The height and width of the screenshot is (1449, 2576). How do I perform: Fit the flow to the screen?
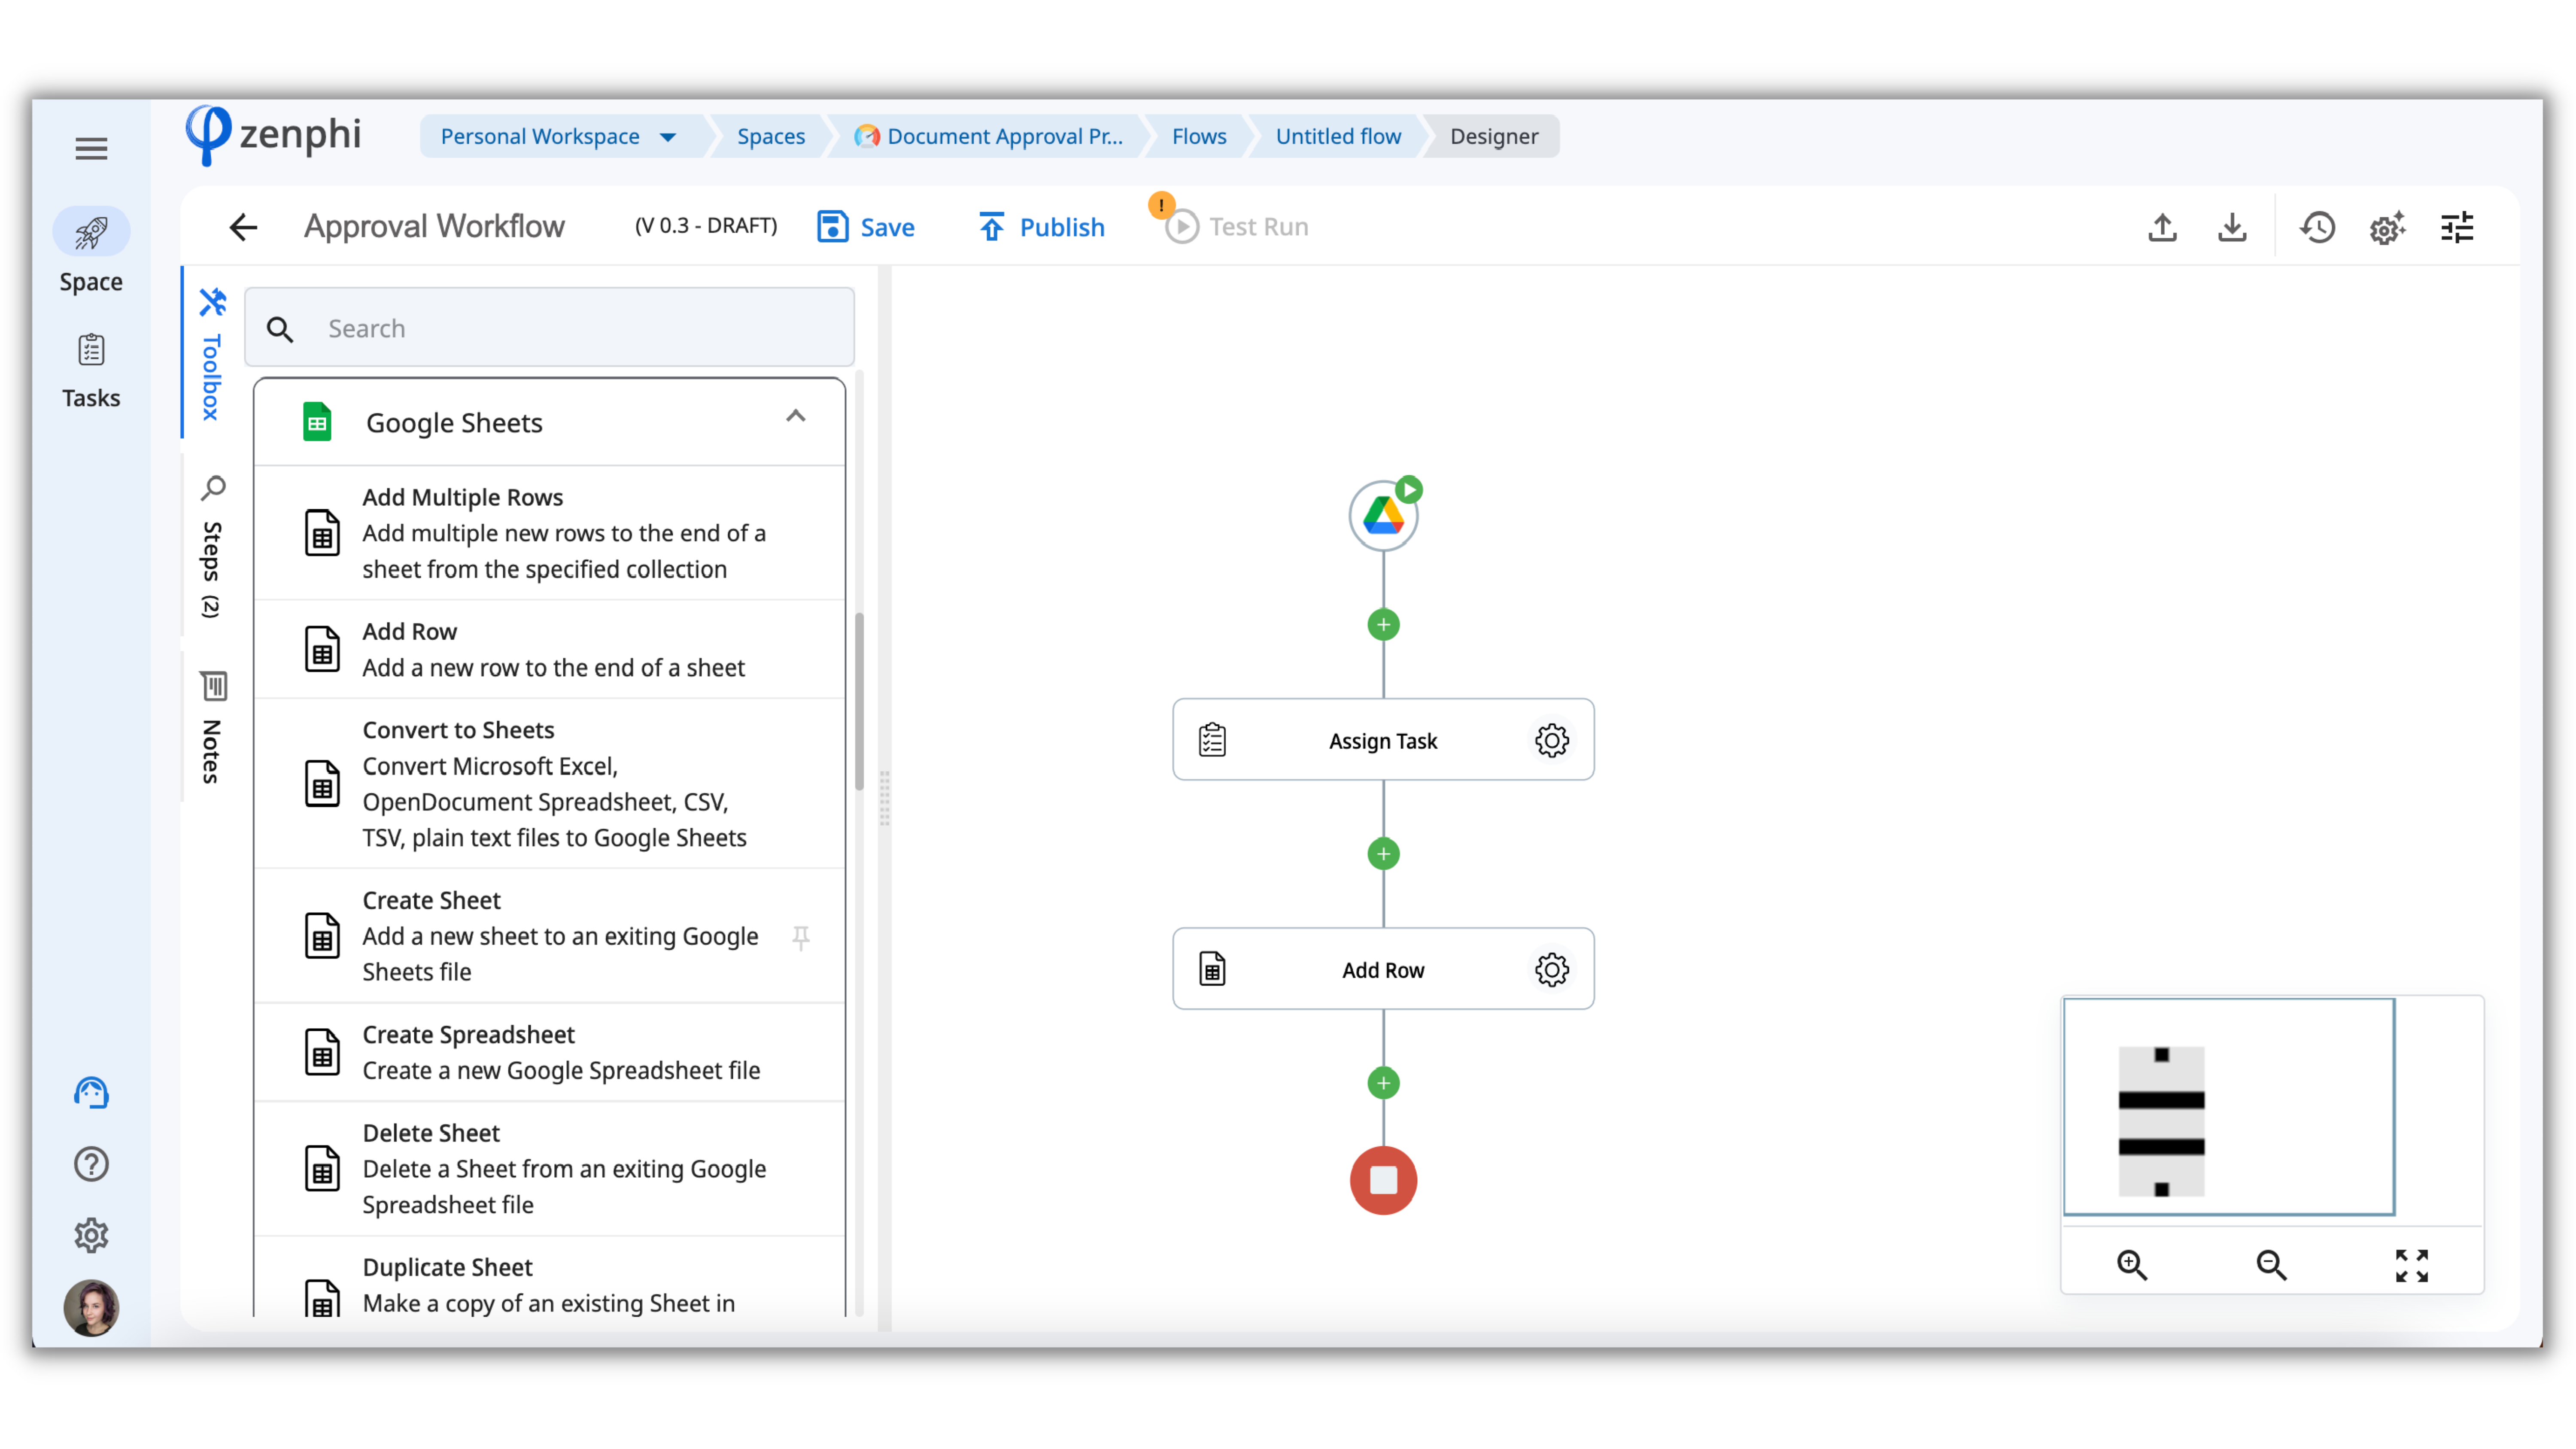pos(2411,1265)
